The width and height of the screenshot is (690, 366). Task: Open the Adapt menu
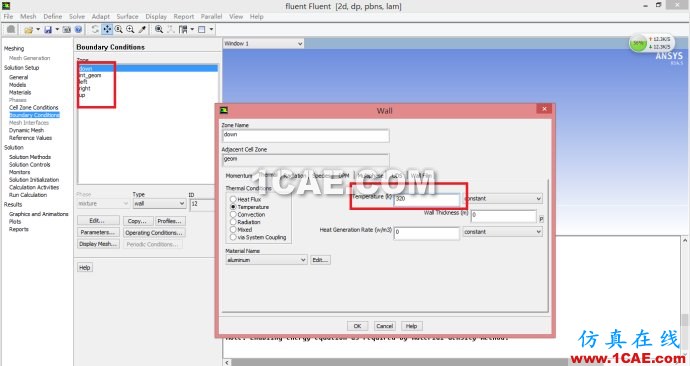coord(100,16)
